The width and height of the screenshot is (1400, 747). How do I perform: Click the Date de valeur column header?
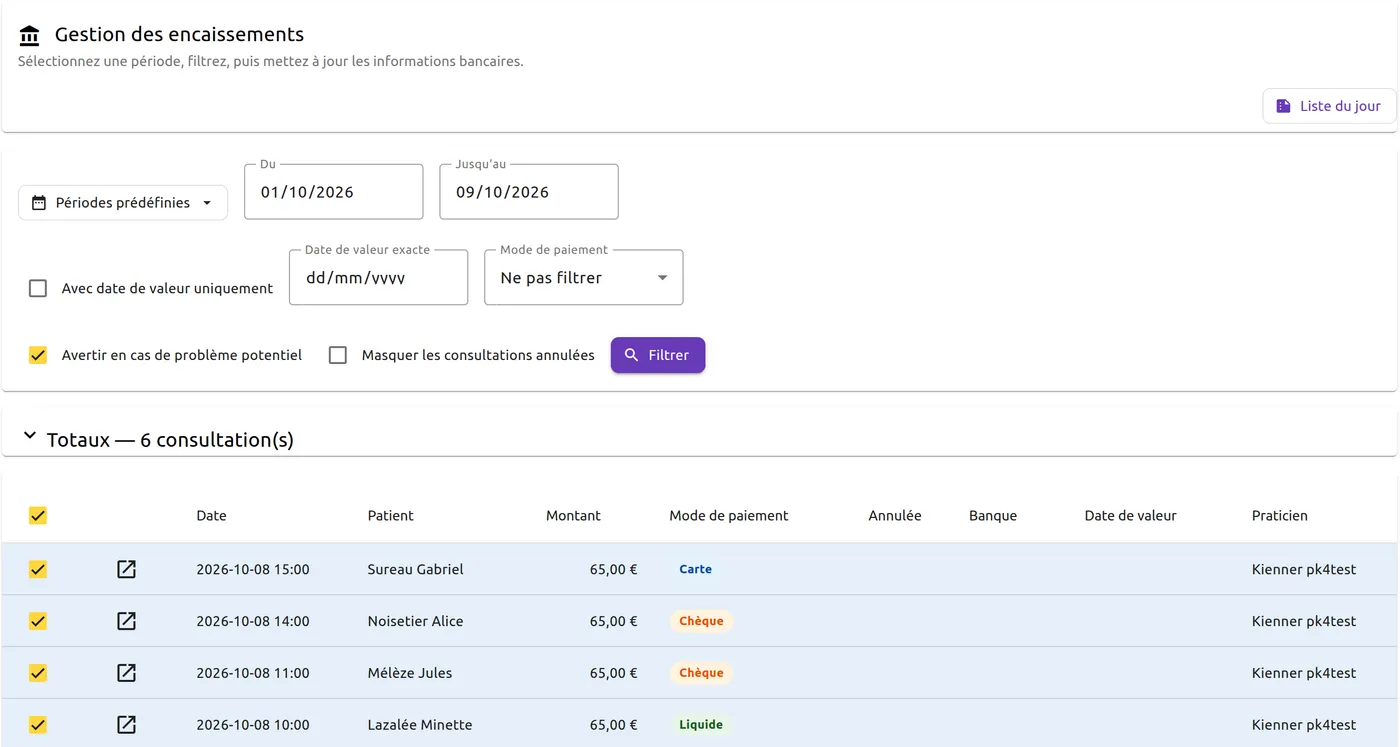pyautogui.click(x=1130, y=516)
